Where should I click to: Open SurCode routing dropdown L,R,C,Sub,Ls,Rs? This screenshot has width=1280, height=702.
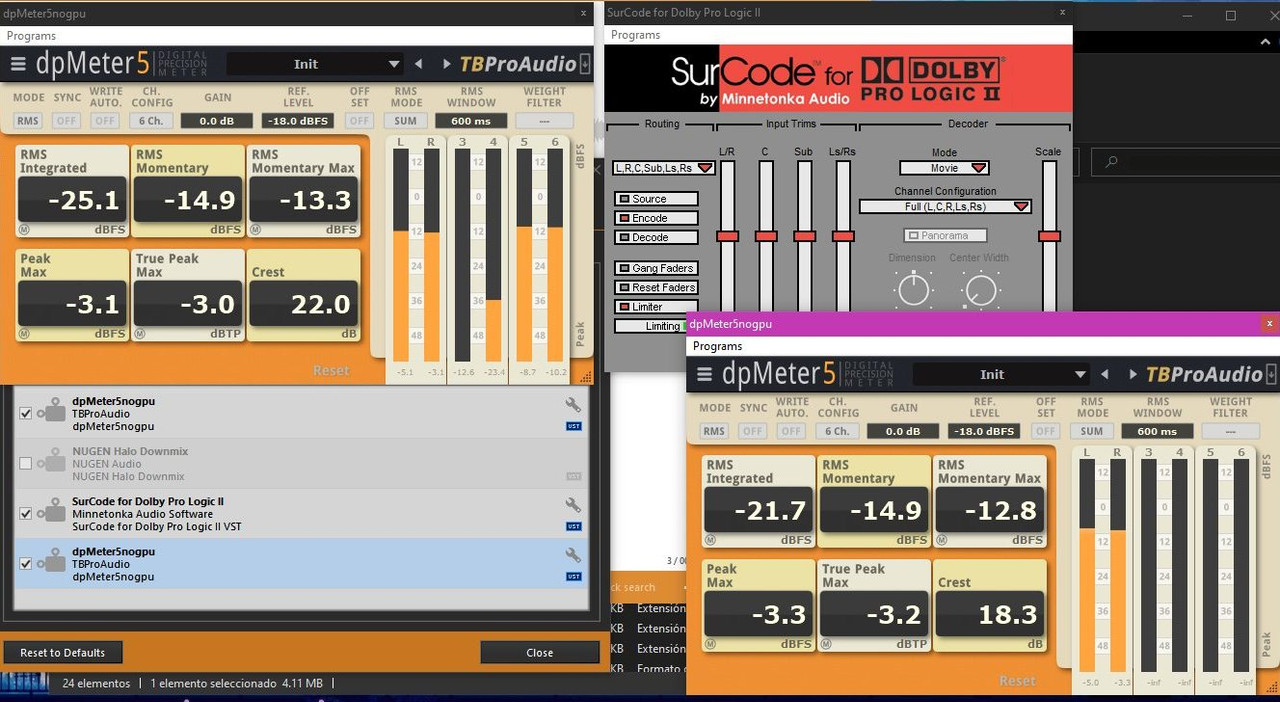664,168
